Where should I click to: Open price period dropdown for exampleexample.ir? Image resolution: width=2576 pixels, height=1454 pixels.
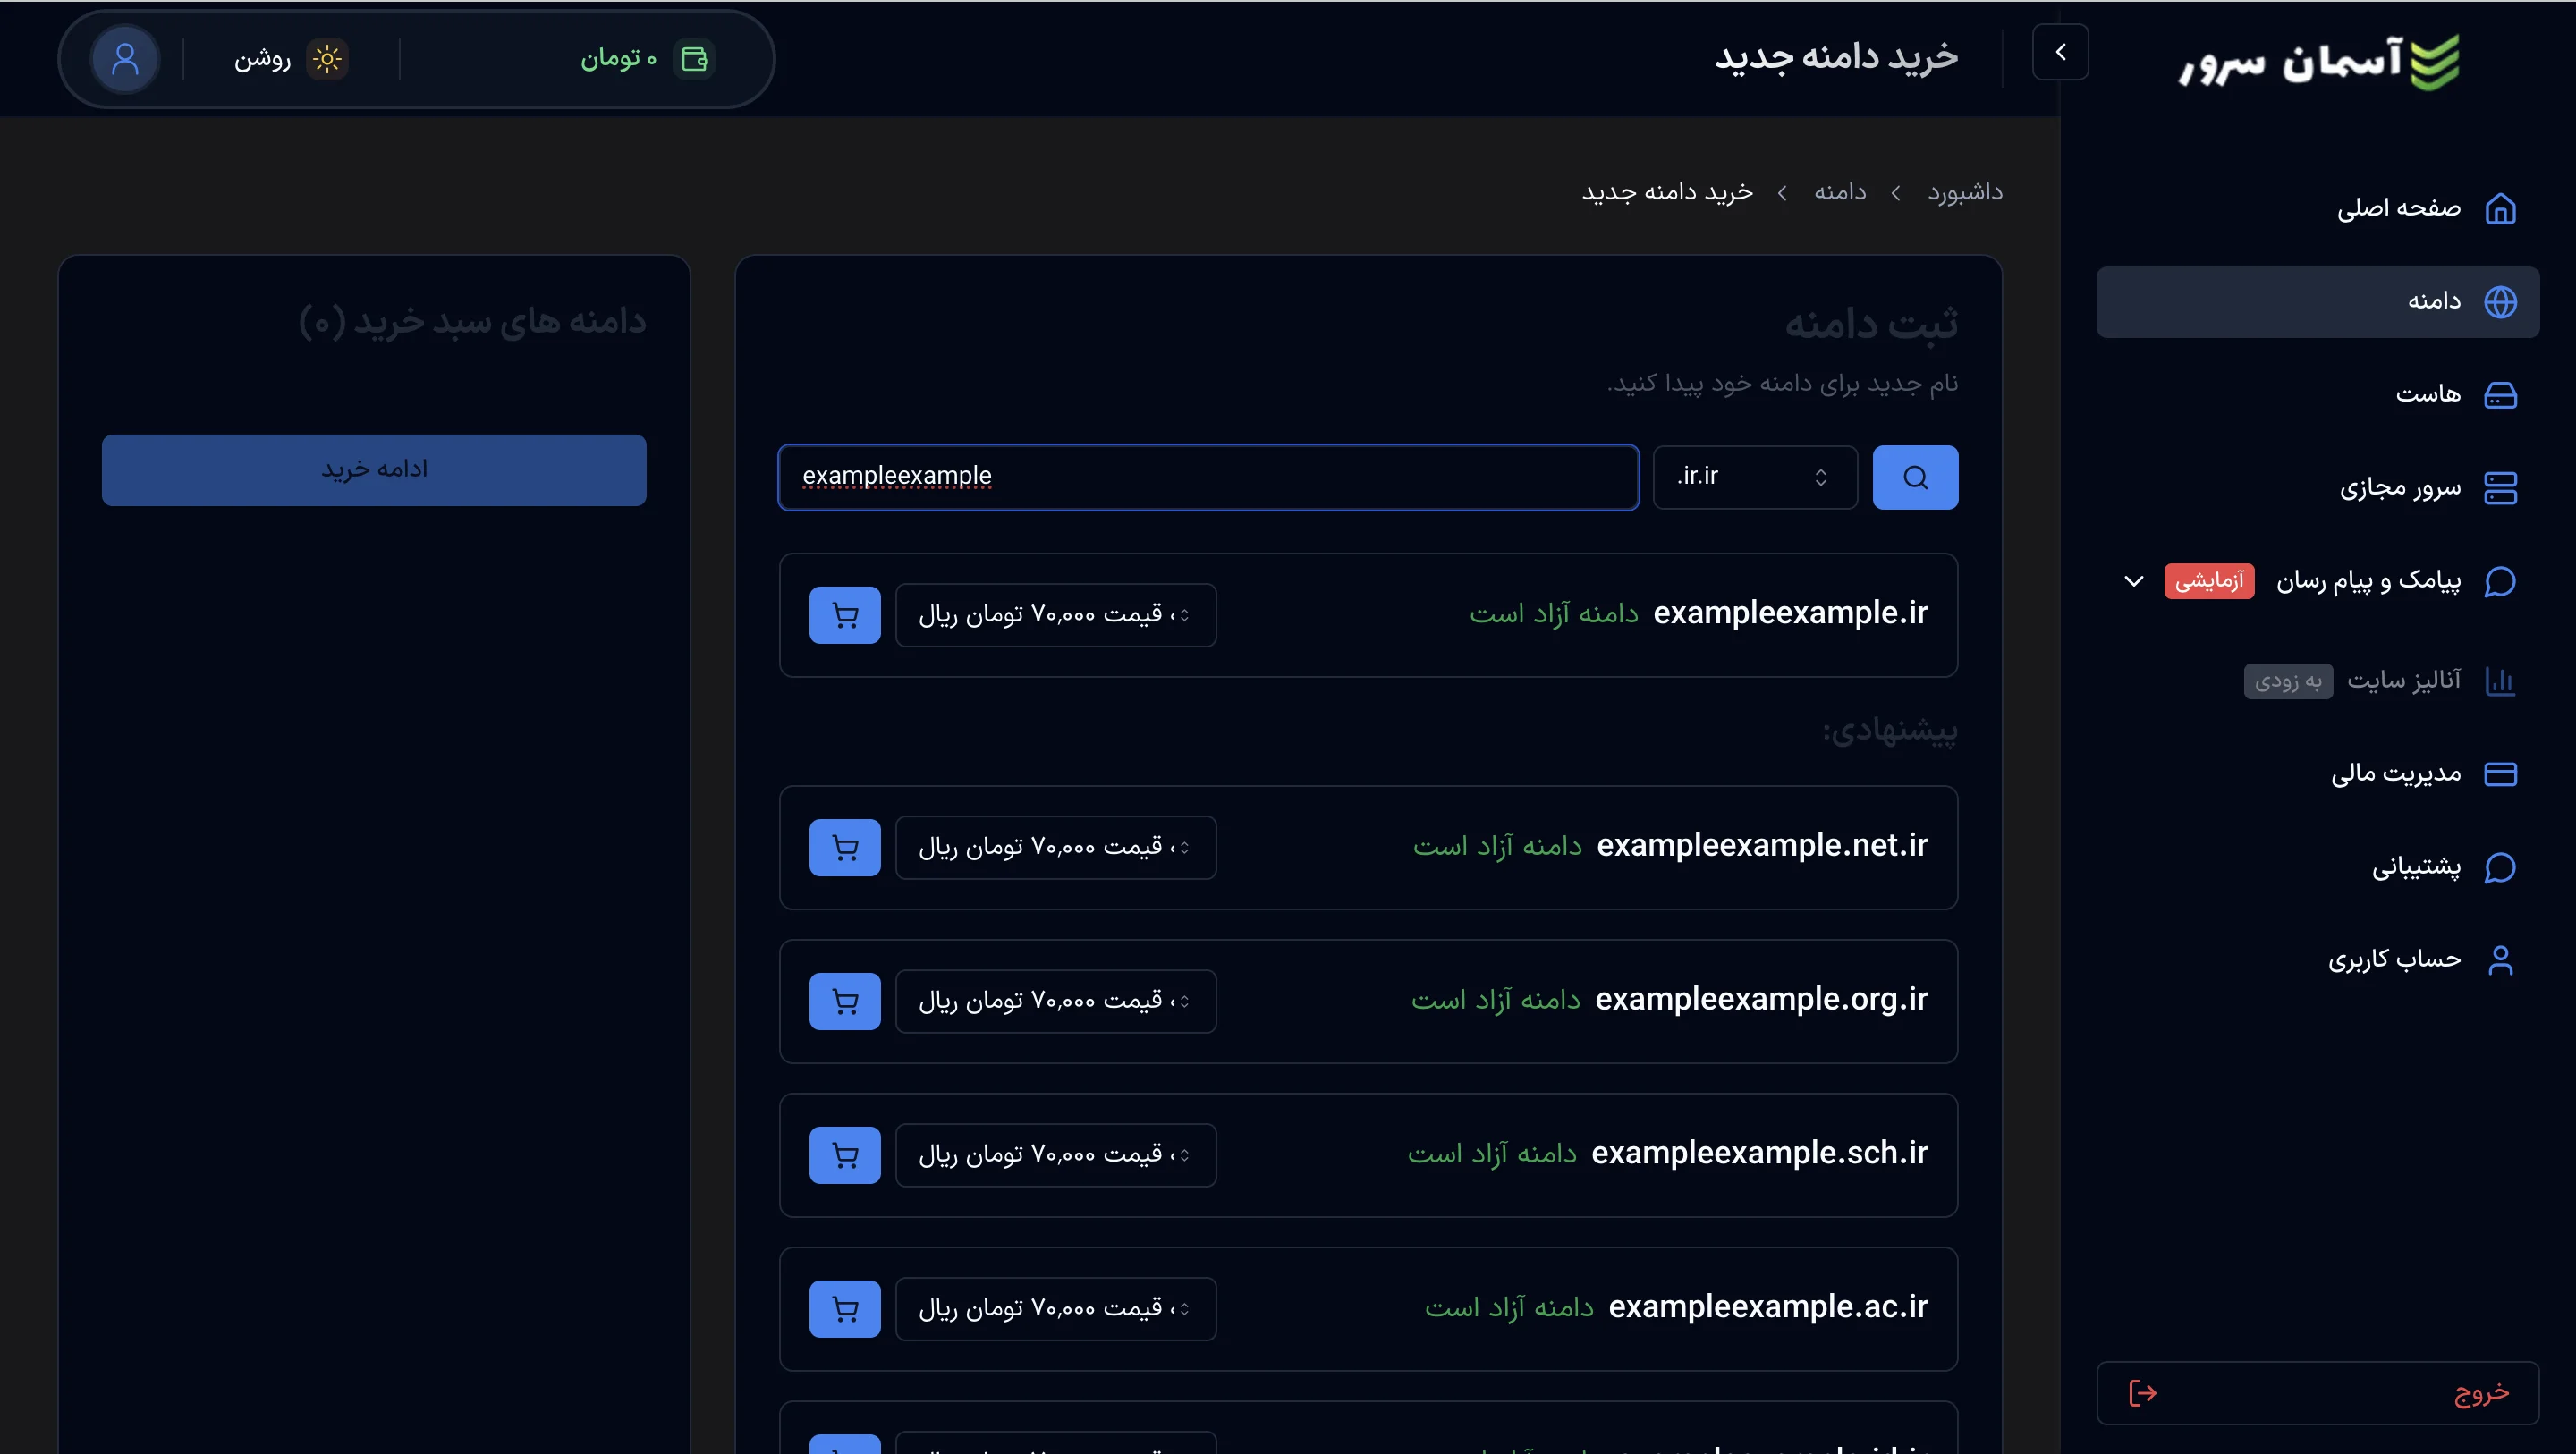1055,615
